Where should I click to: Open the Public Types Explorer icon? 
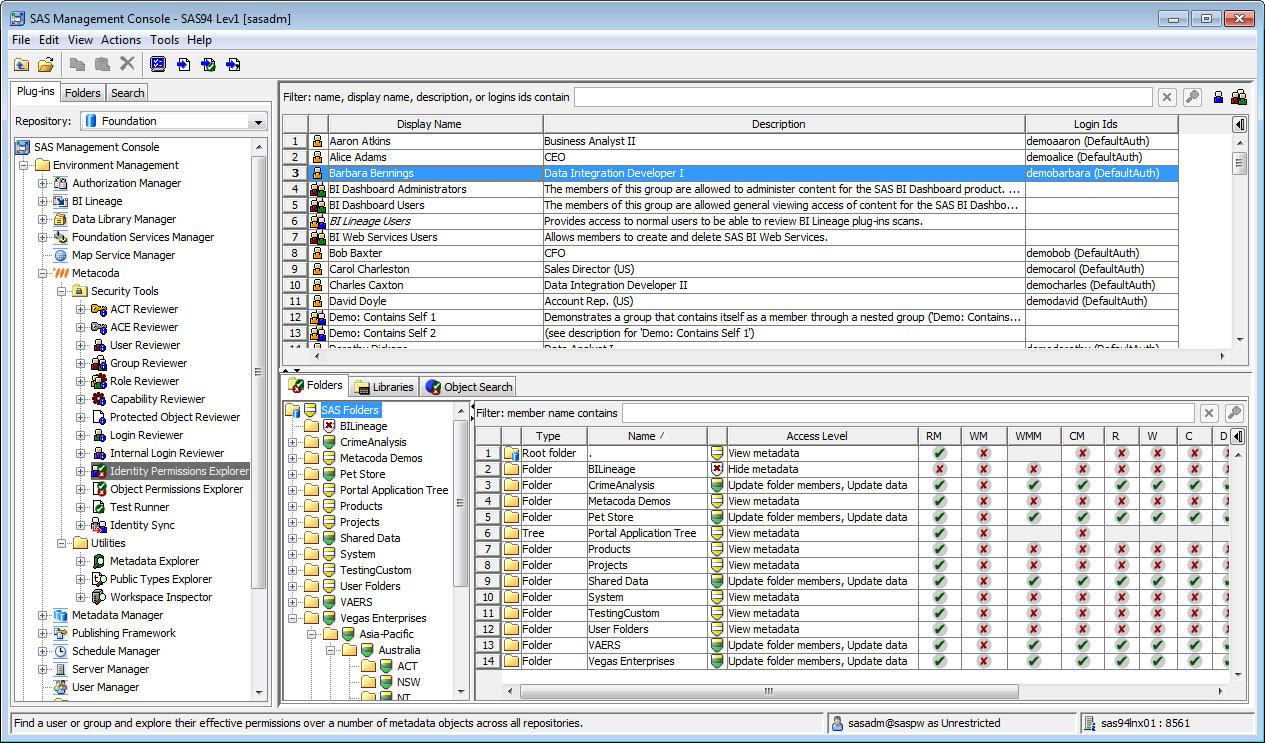point(99,579)
